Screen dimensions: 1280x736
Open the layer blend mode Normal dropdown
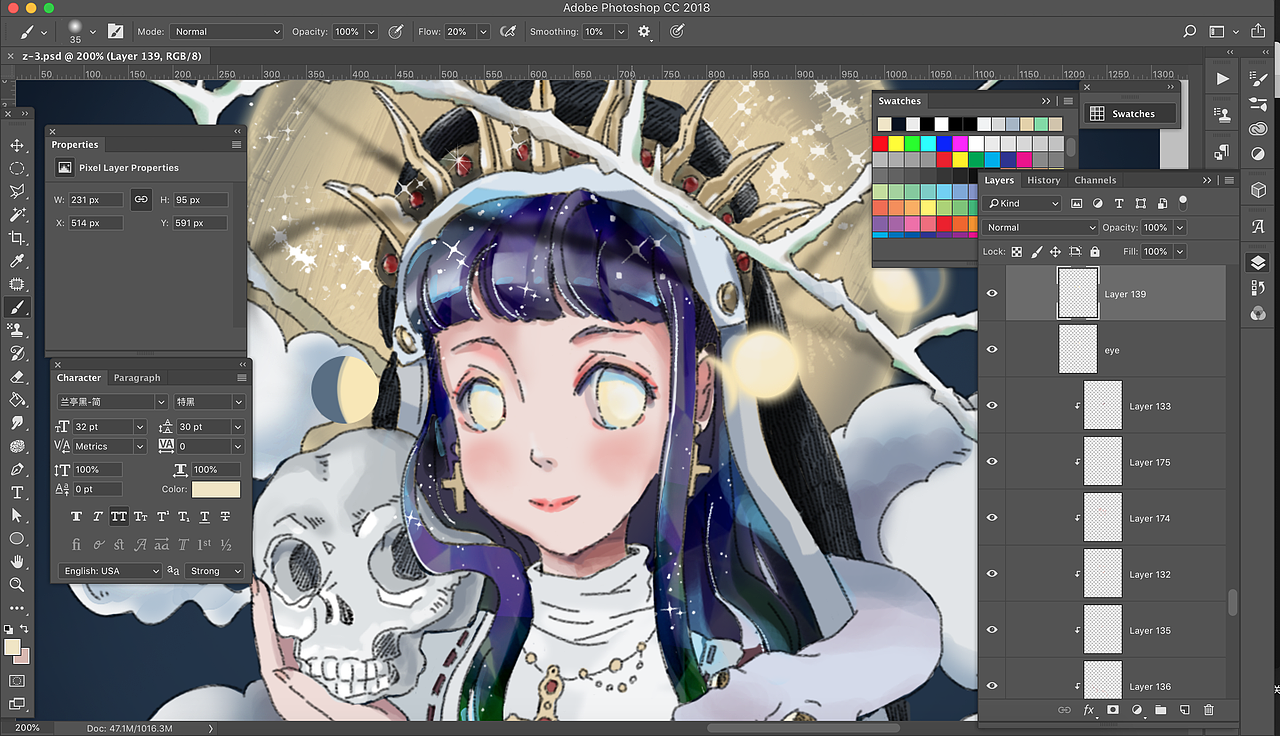[1040, 227]
